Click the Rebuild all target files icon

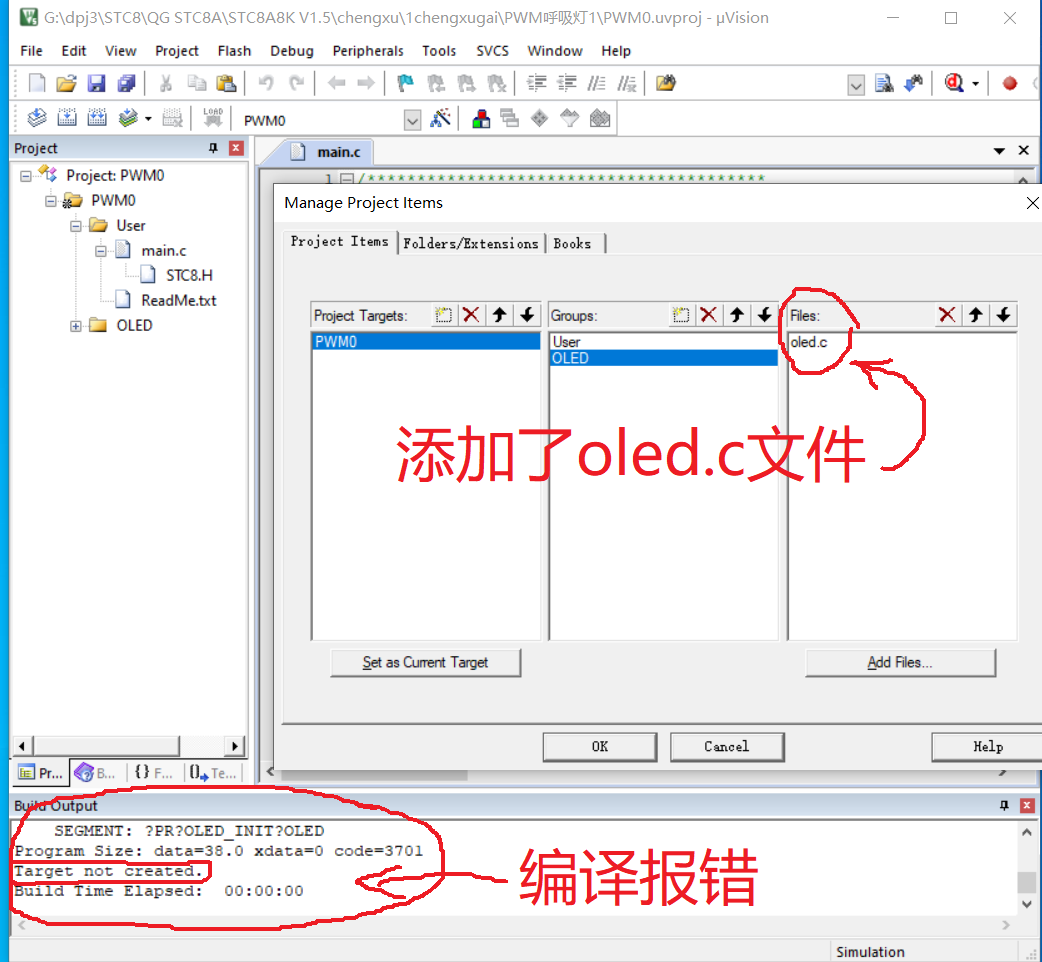pyautogui.click(x=97, y=119)
